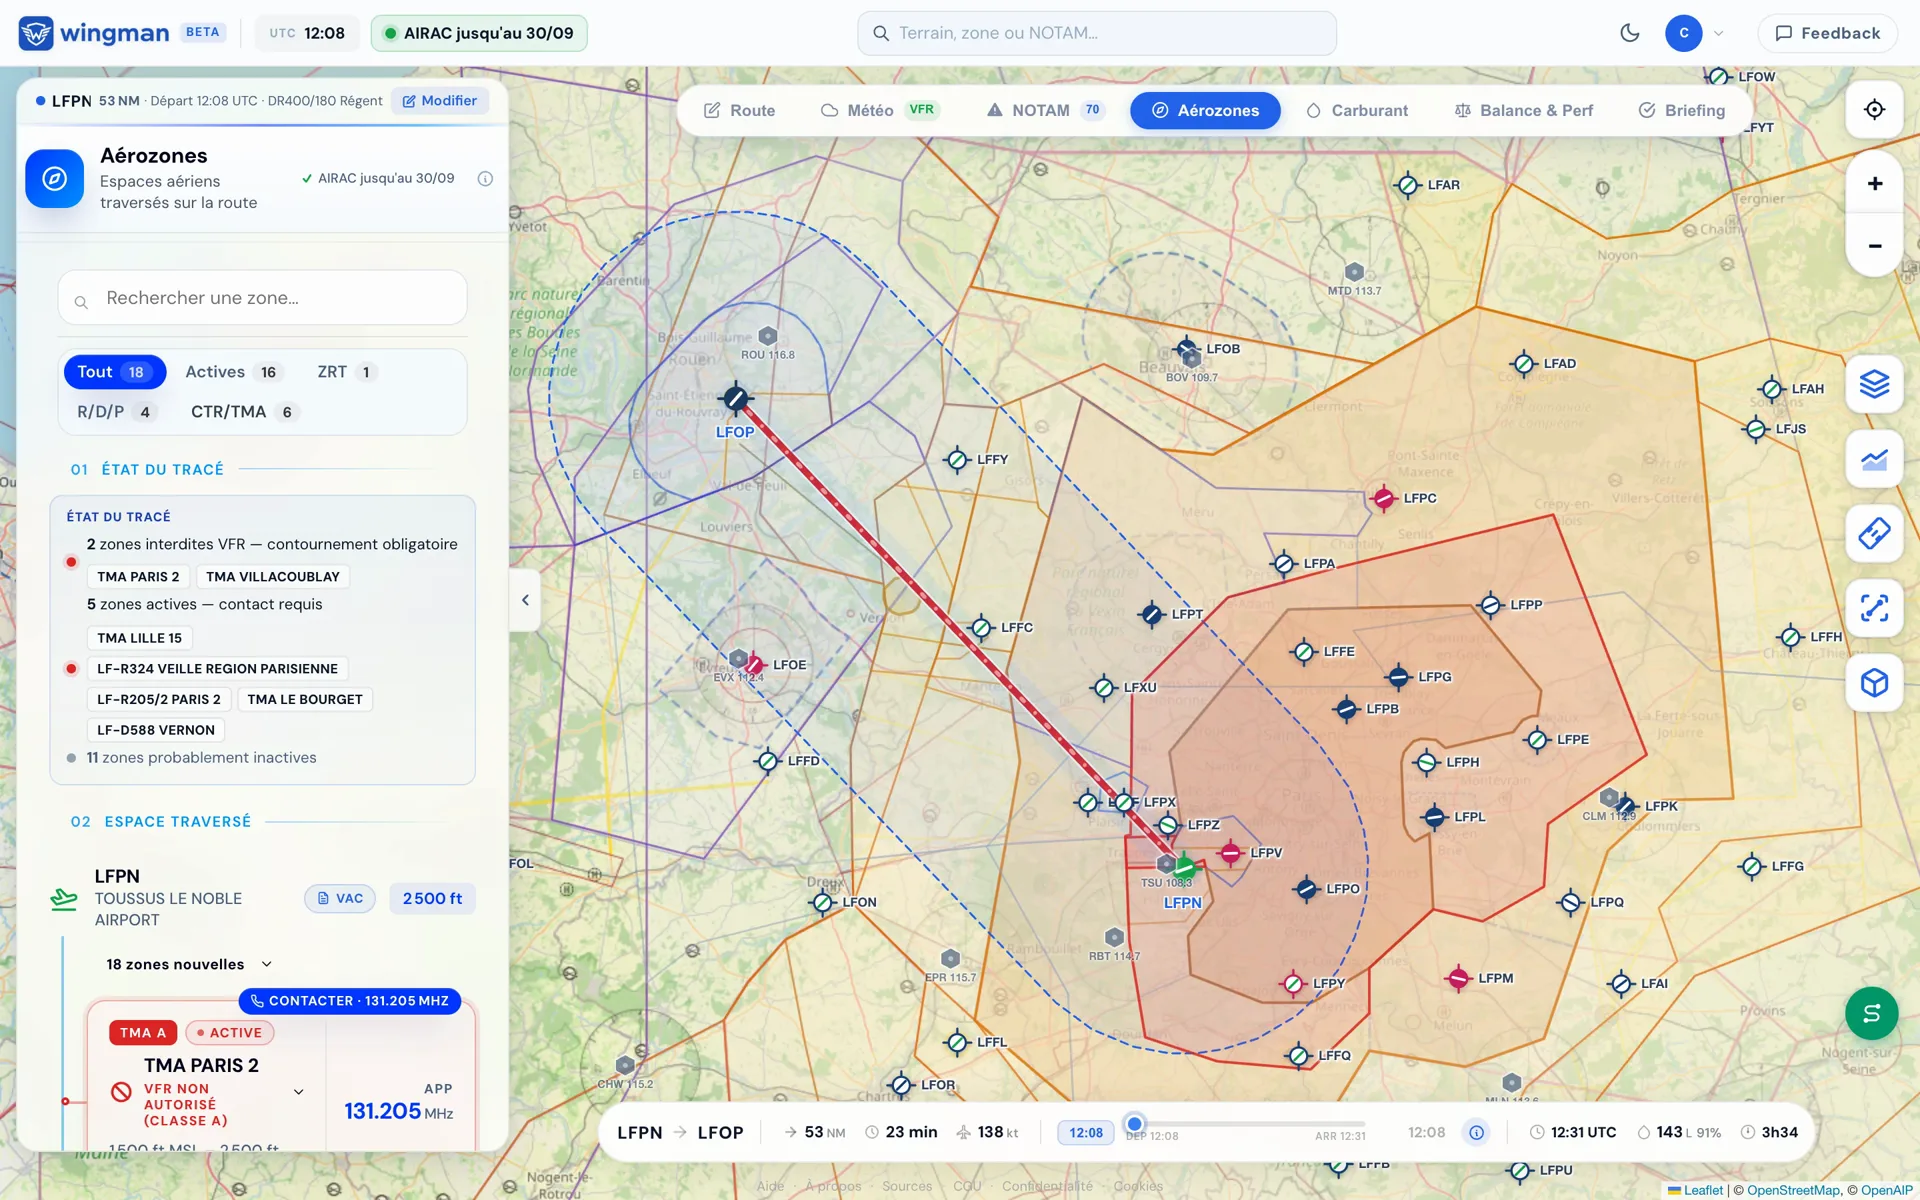The height and width of the screenshot is (1200, 1920).
Task: Switch to the Route tab
Action: click(x=739, y=110)
